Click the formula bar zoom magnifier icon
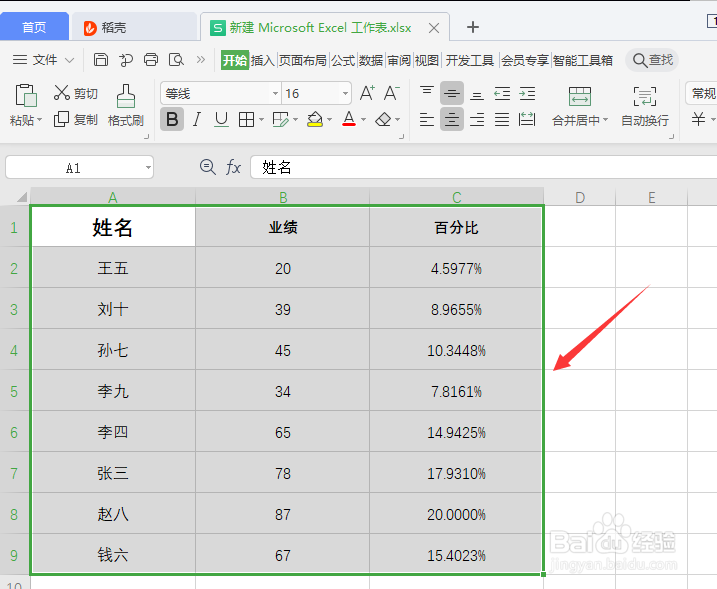Screen dimensions: 717x589 208,167
